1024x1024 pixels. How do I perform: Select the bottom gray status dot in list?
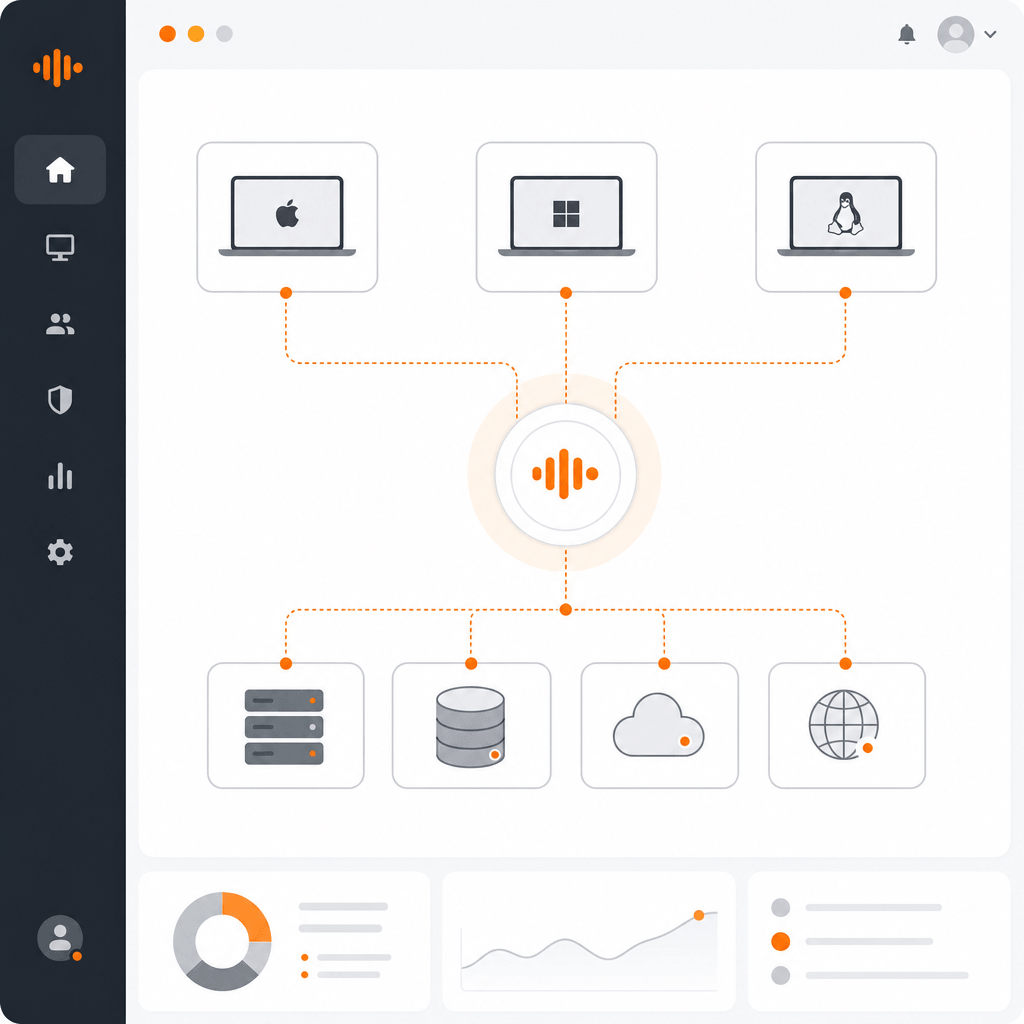pyautogui.click(x=780, y=975)
